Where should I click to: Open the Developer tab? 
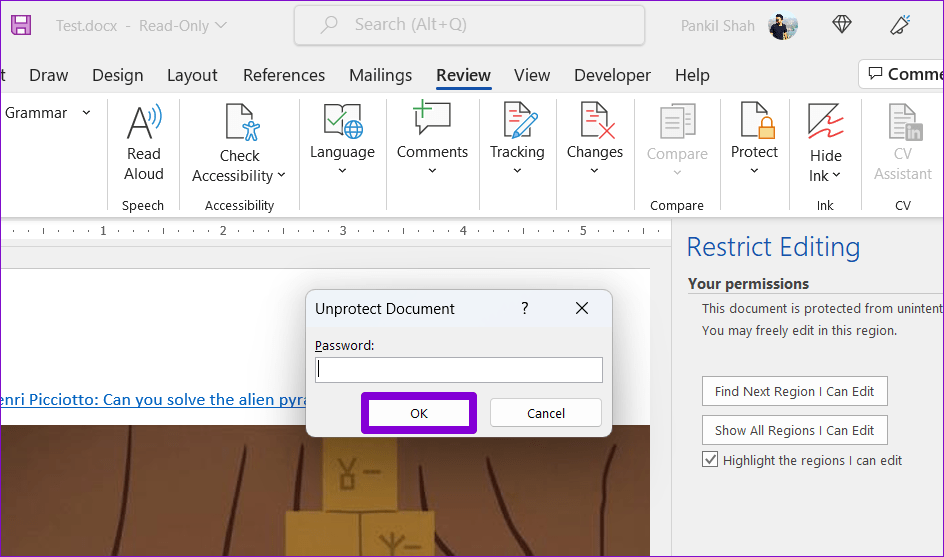613,75
